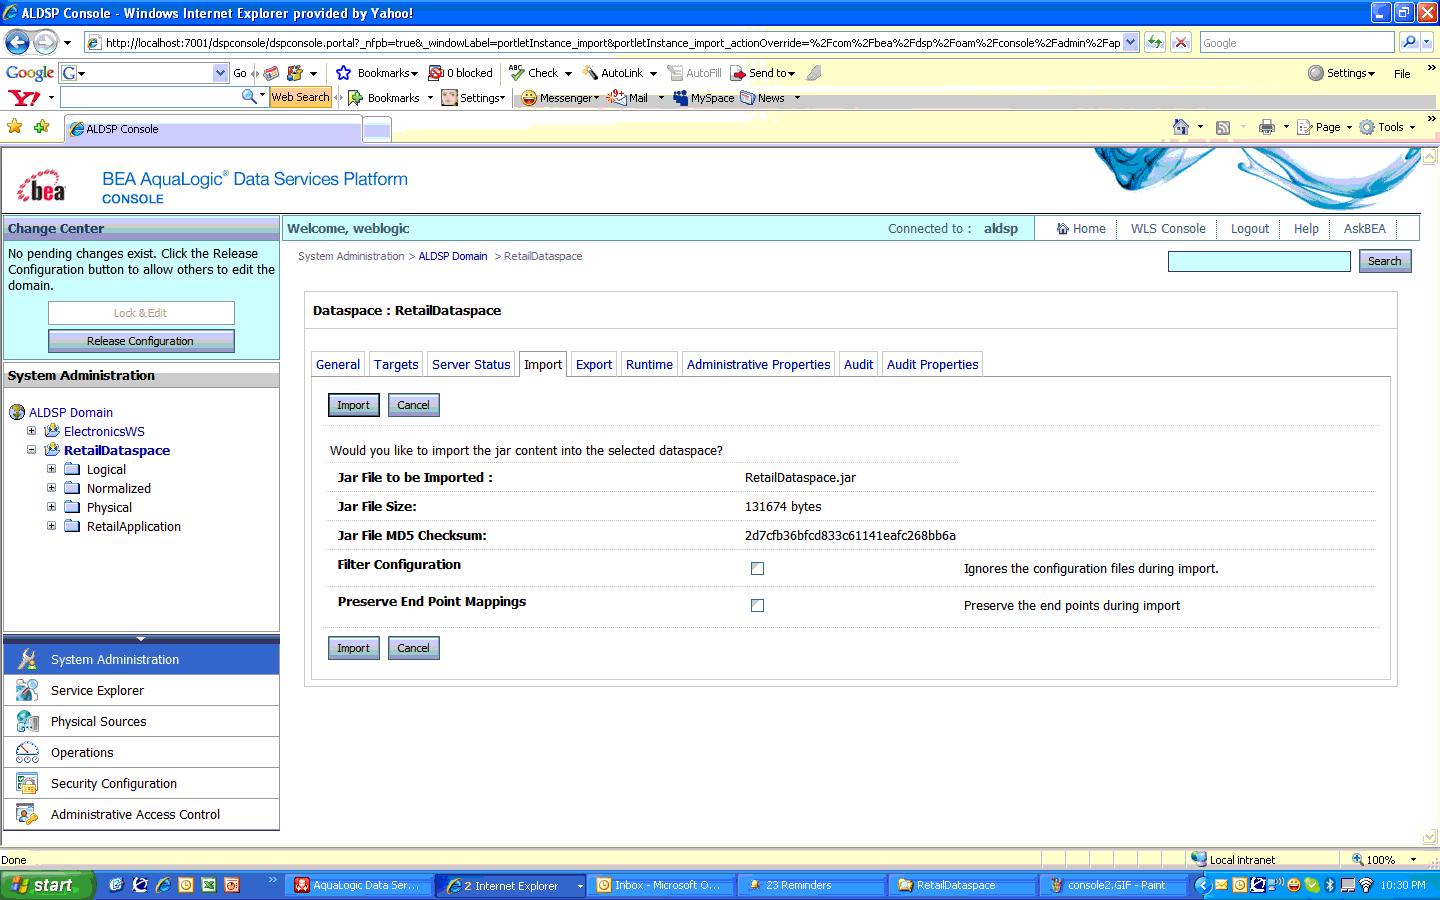Open the address bar URL dropdown
Viewport: 1440px width, 900px height.
tap(1130, 42)
